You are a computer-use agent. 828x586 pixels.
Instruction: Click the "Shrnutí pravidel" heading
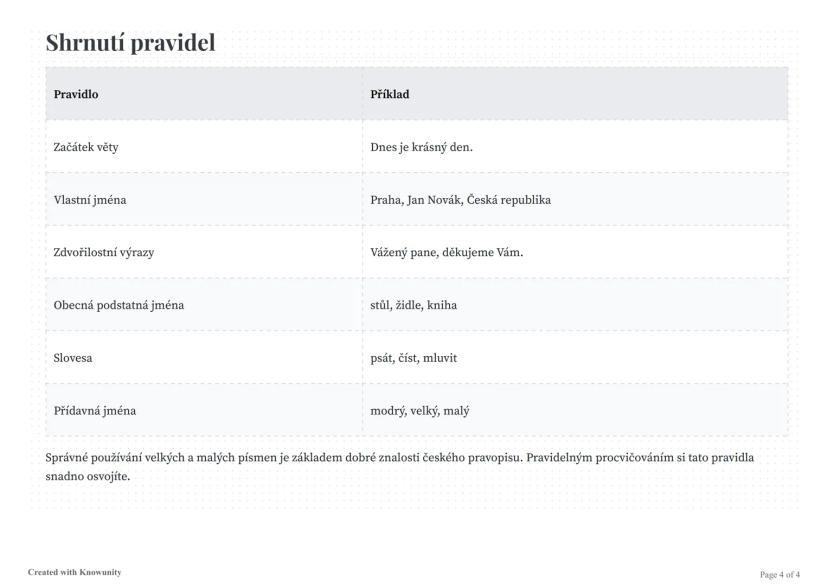pyautogui.click(x=130, y=43)
